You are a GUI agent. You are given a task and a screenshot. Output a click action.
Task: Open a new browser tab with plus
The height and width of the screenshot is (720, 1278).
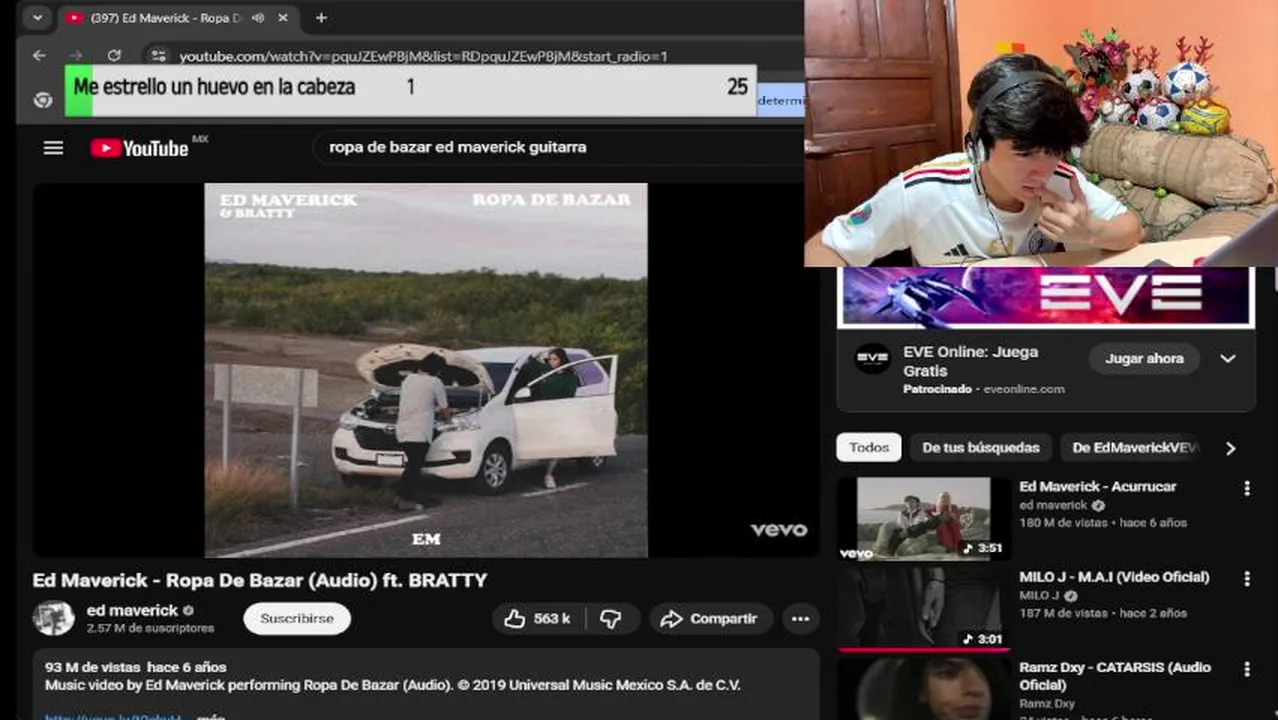pyautogui.click(x=321, y=18)
